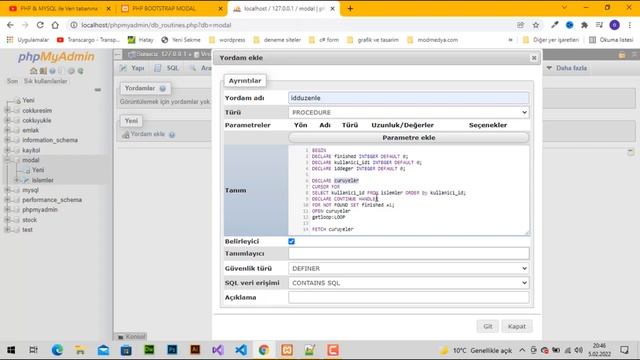The image size is (640, 360).
Task: Open Chrome profile avatar
Action: coord(614,25)
